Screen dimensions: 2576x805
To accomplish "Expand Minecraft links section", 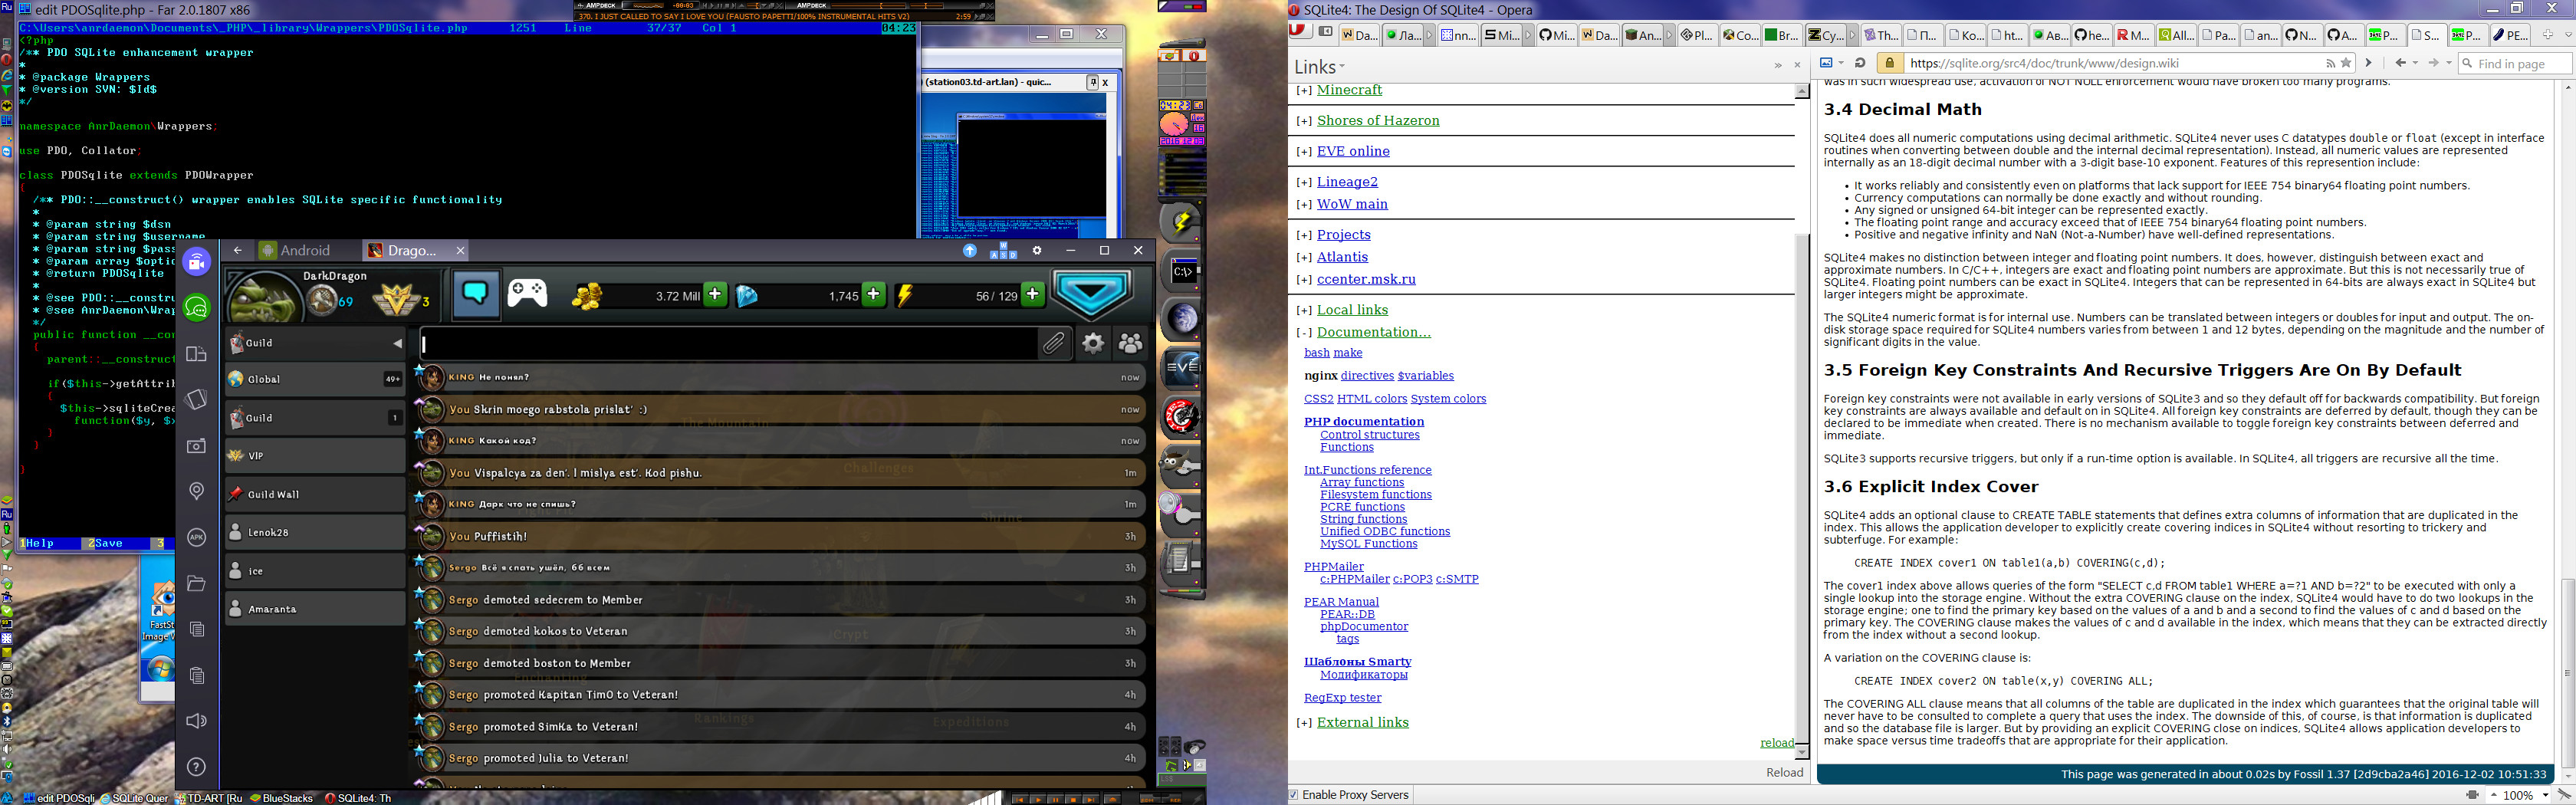I will point(1304,90).
